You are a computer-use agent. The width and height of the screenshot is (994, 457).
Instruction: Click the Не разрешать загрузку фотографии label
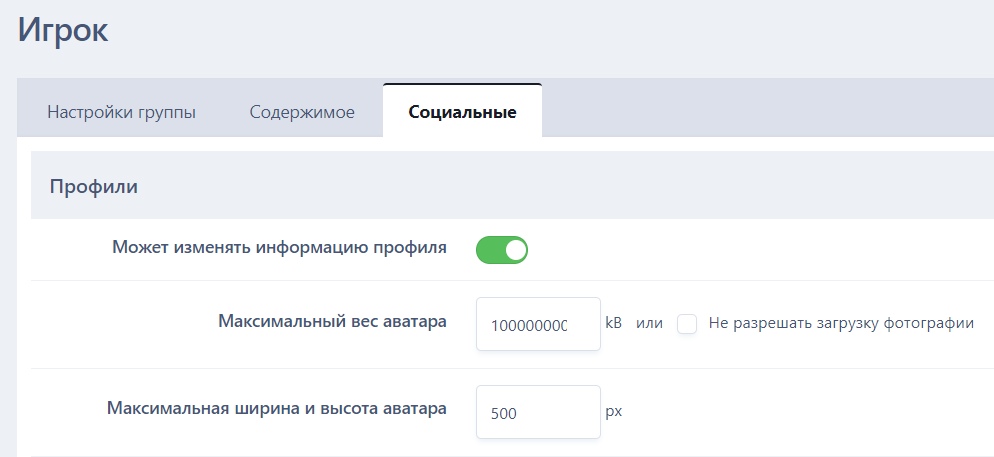(840, 323)
